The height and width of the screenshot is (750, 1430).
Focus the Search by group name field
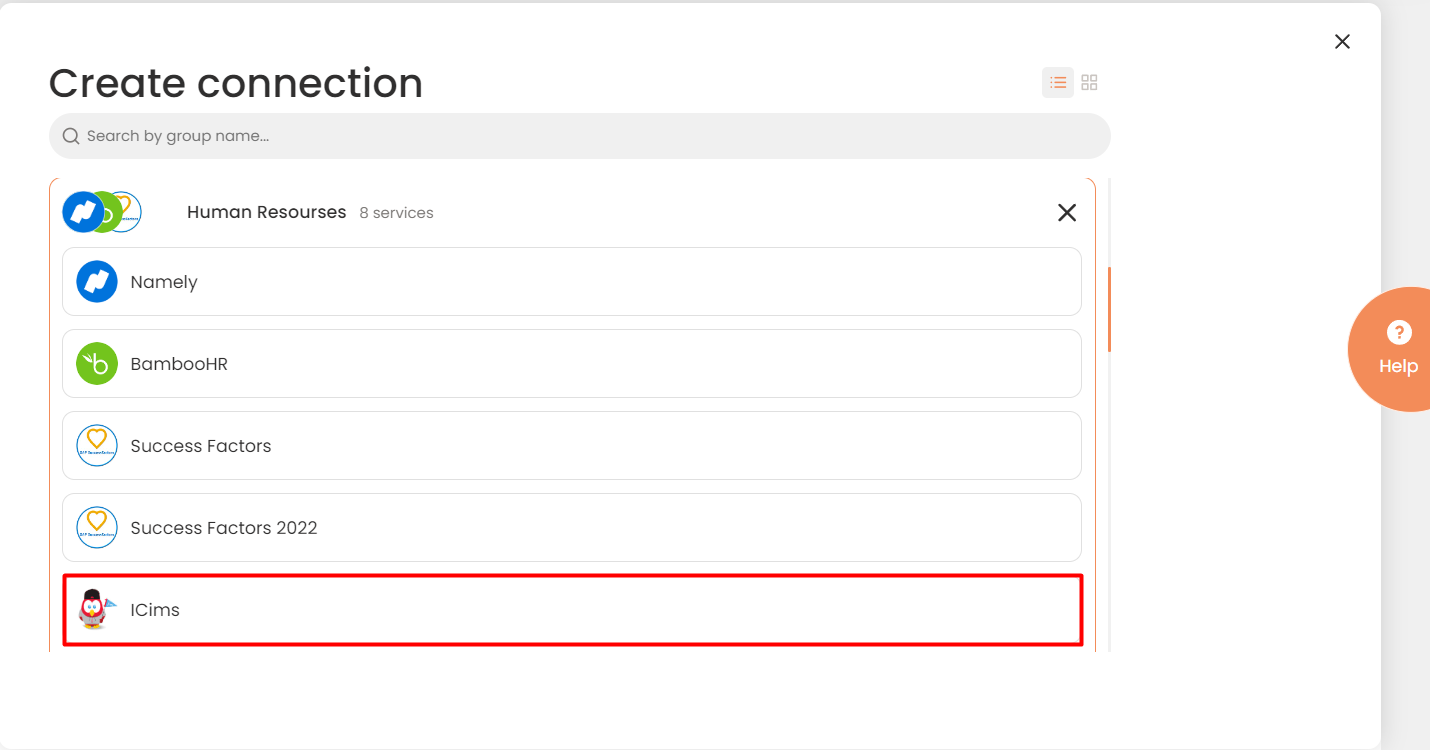(580, 136)
